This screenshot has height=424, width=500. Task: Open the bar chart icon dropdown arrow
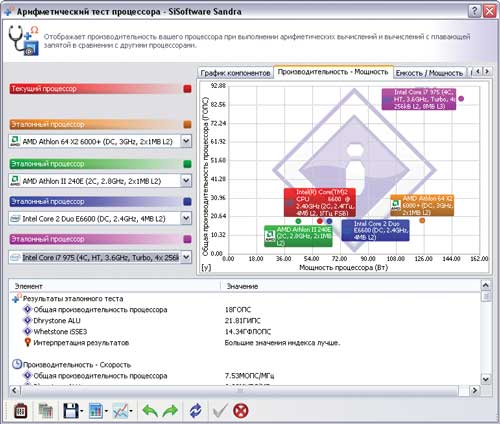click(x=106, y=411)
